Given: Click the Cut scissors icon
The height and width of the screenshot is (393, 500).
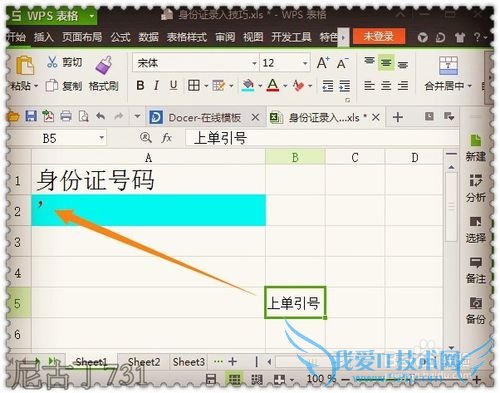Looking at the screenshot, I should pos(52,62).
